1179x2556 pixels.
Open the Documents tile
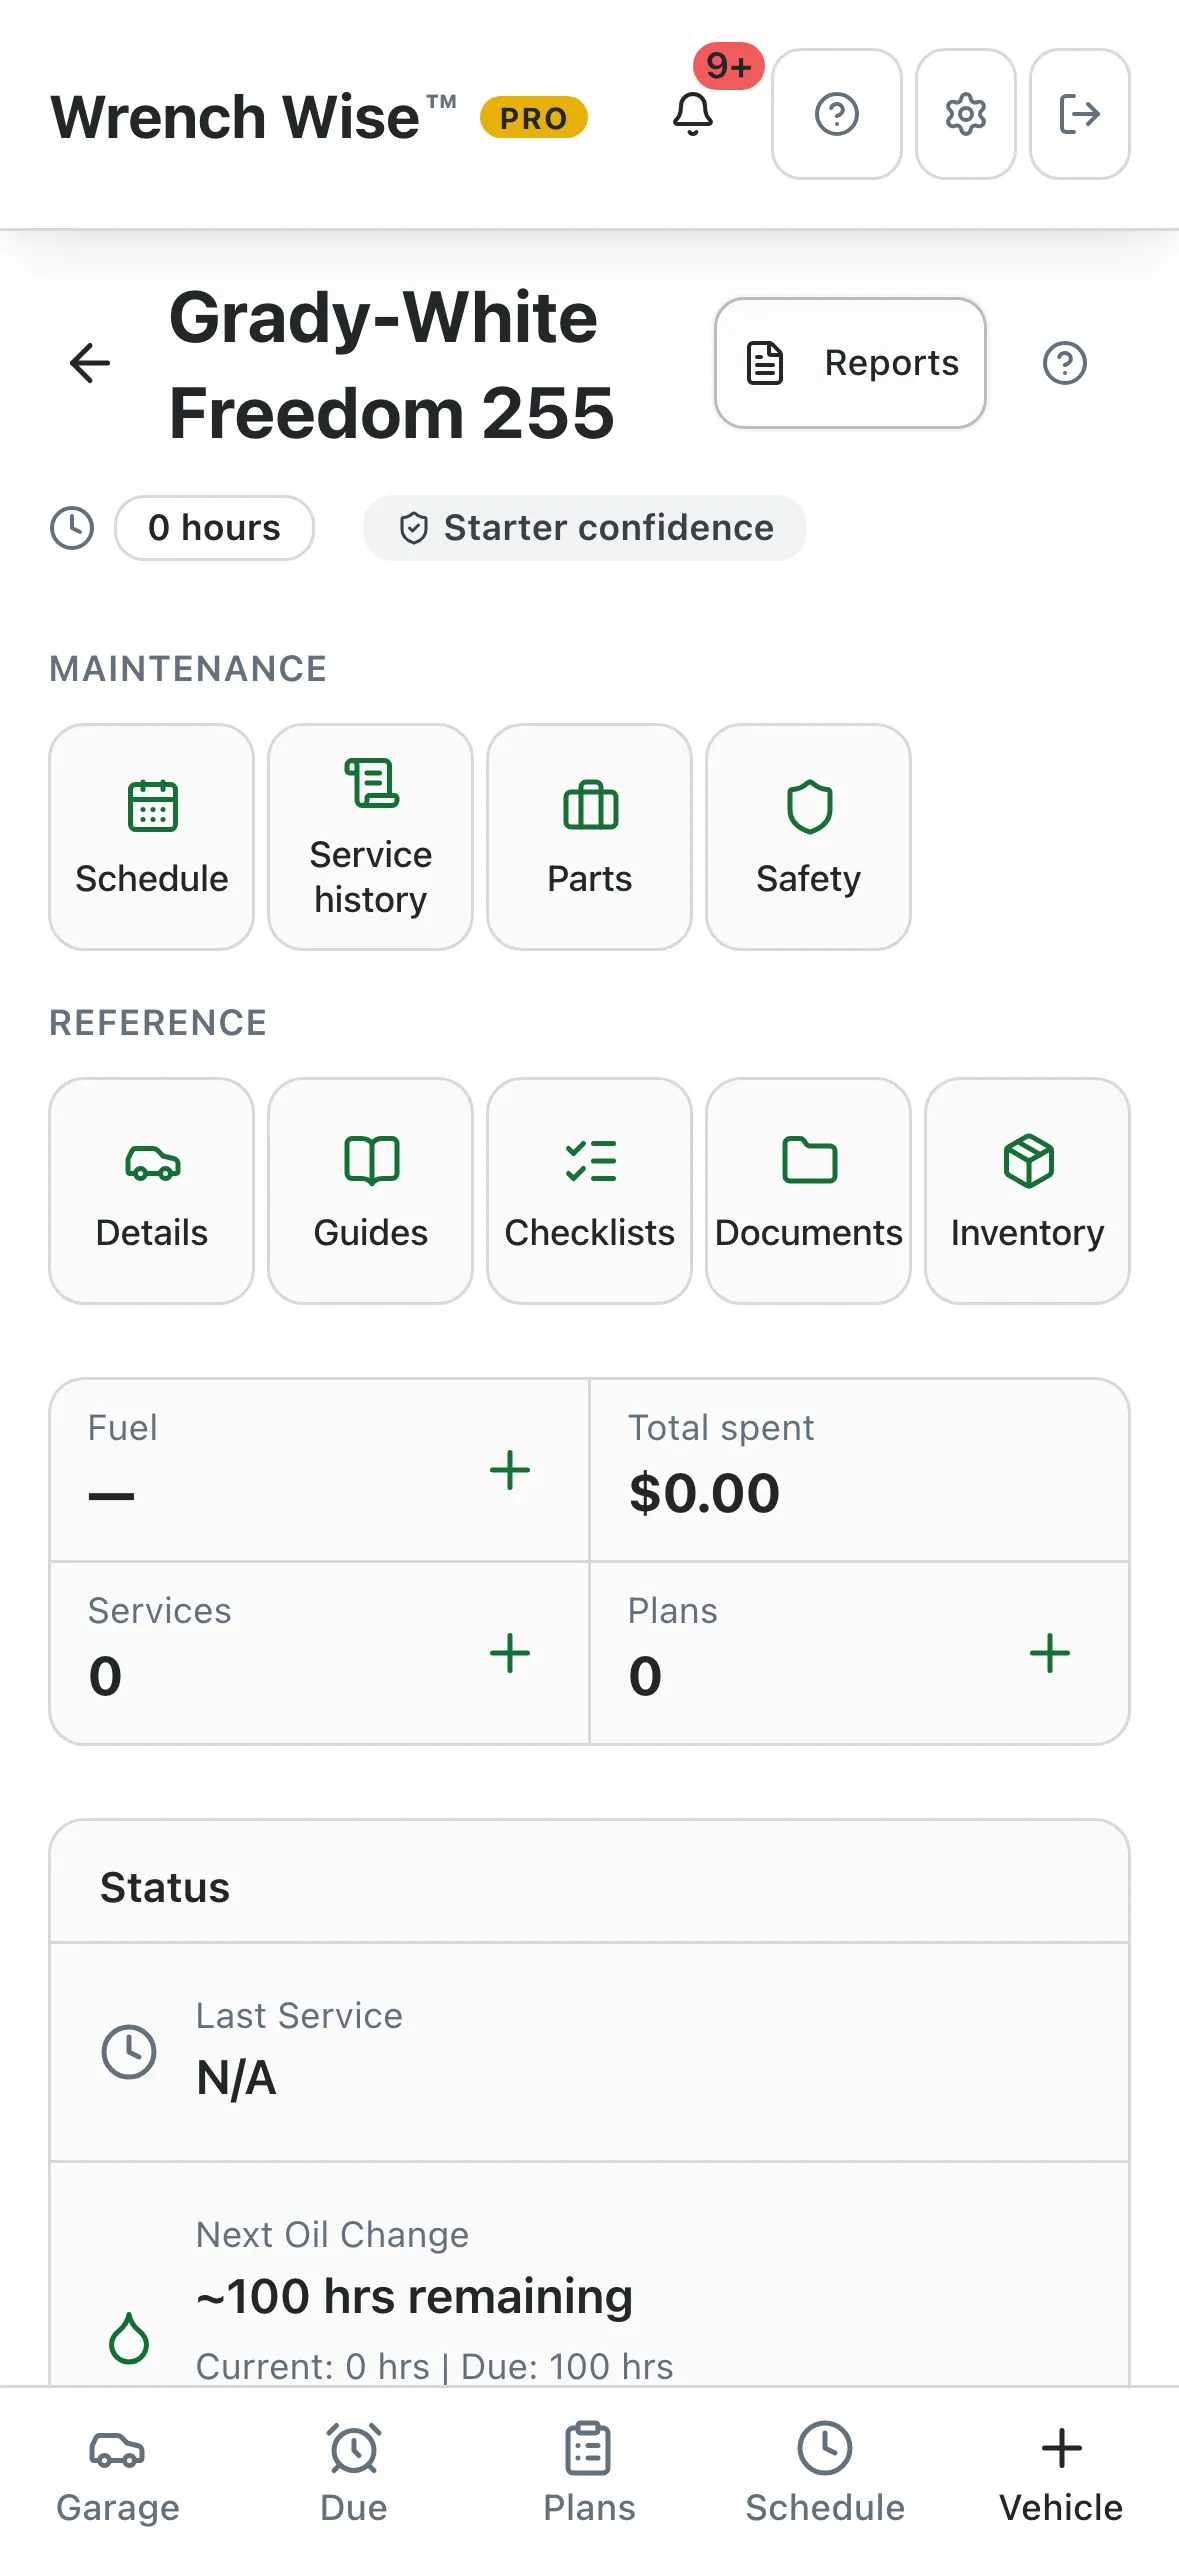[x=809, y=1191]
